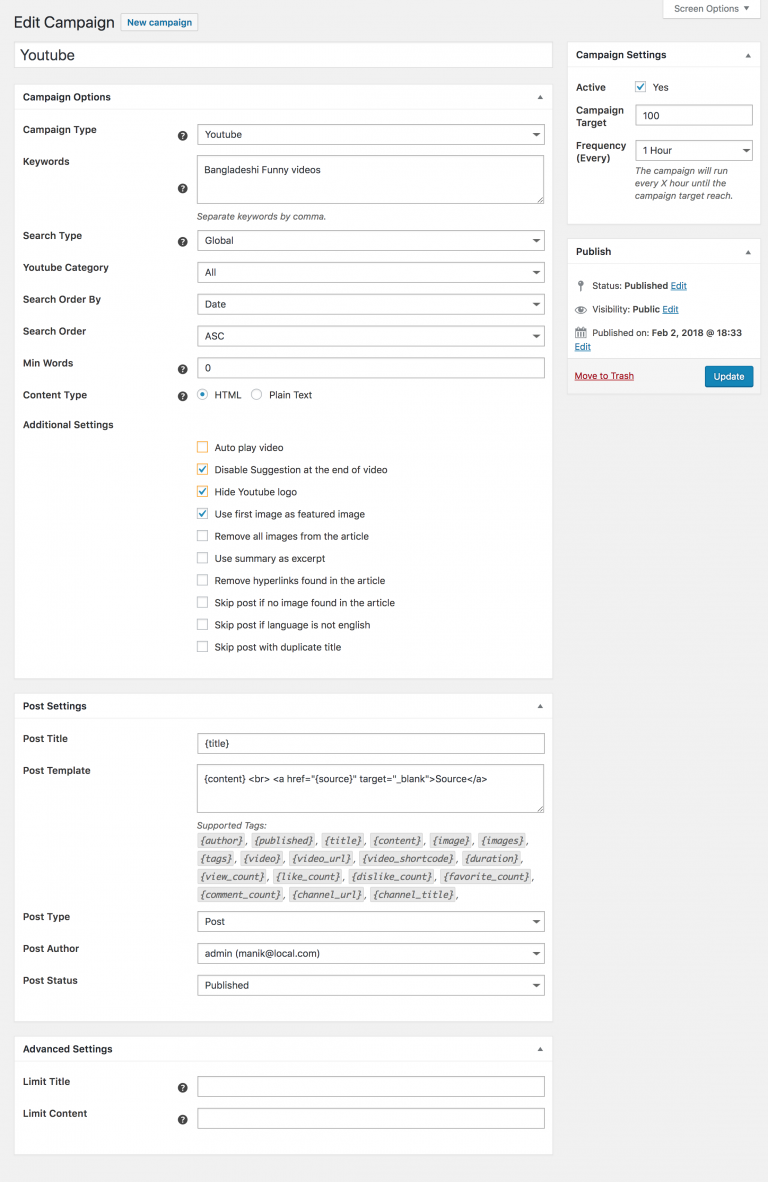Toggle Use first image as featured image
Screen dimensions: 768x1182
[202, 513]
